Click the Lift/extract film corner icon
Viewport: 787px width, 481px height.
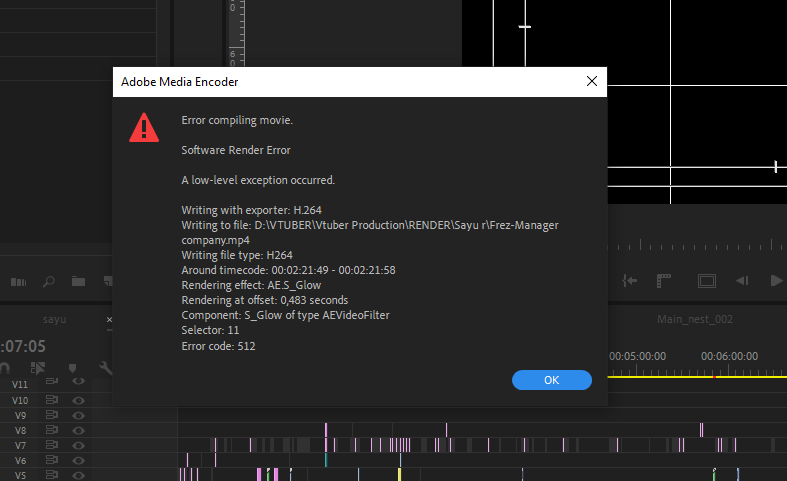(664, 281)
